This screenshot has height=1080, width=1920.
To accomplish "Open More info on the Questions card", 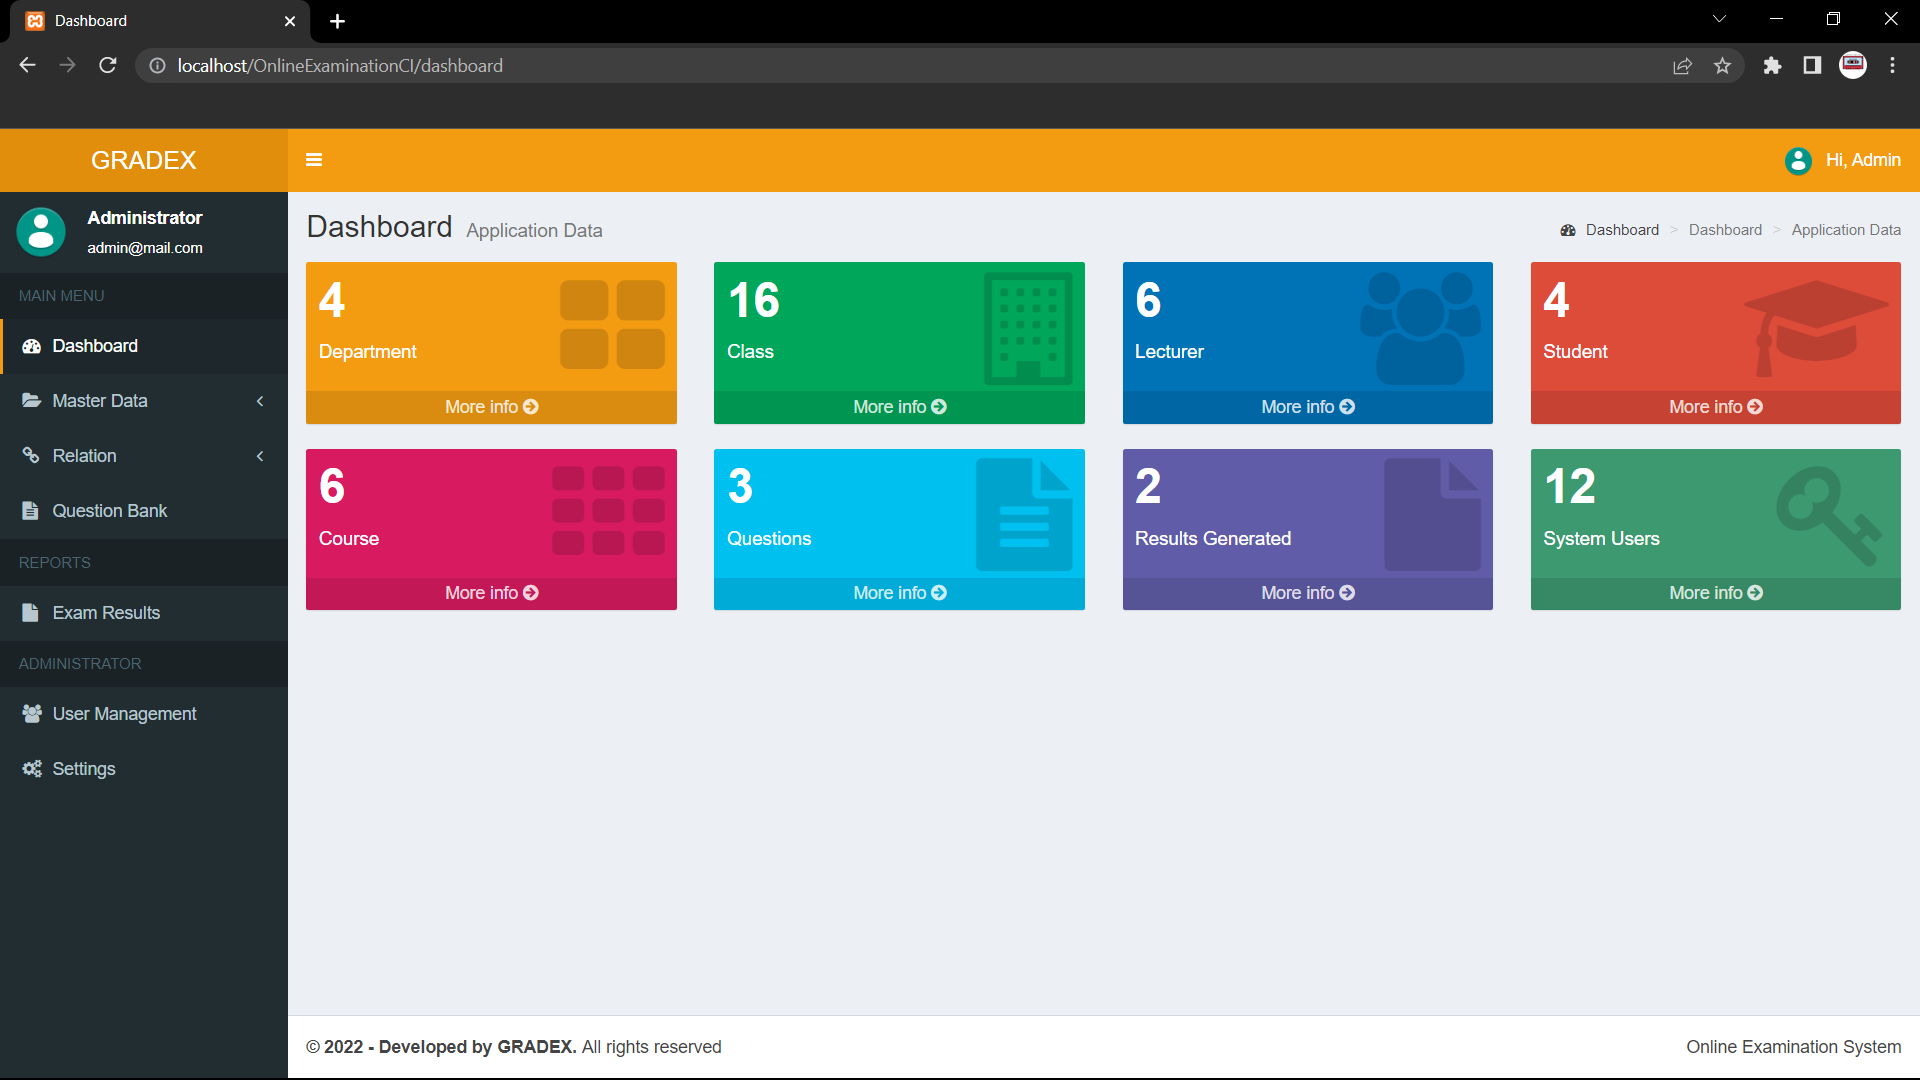I will point(898,592).
